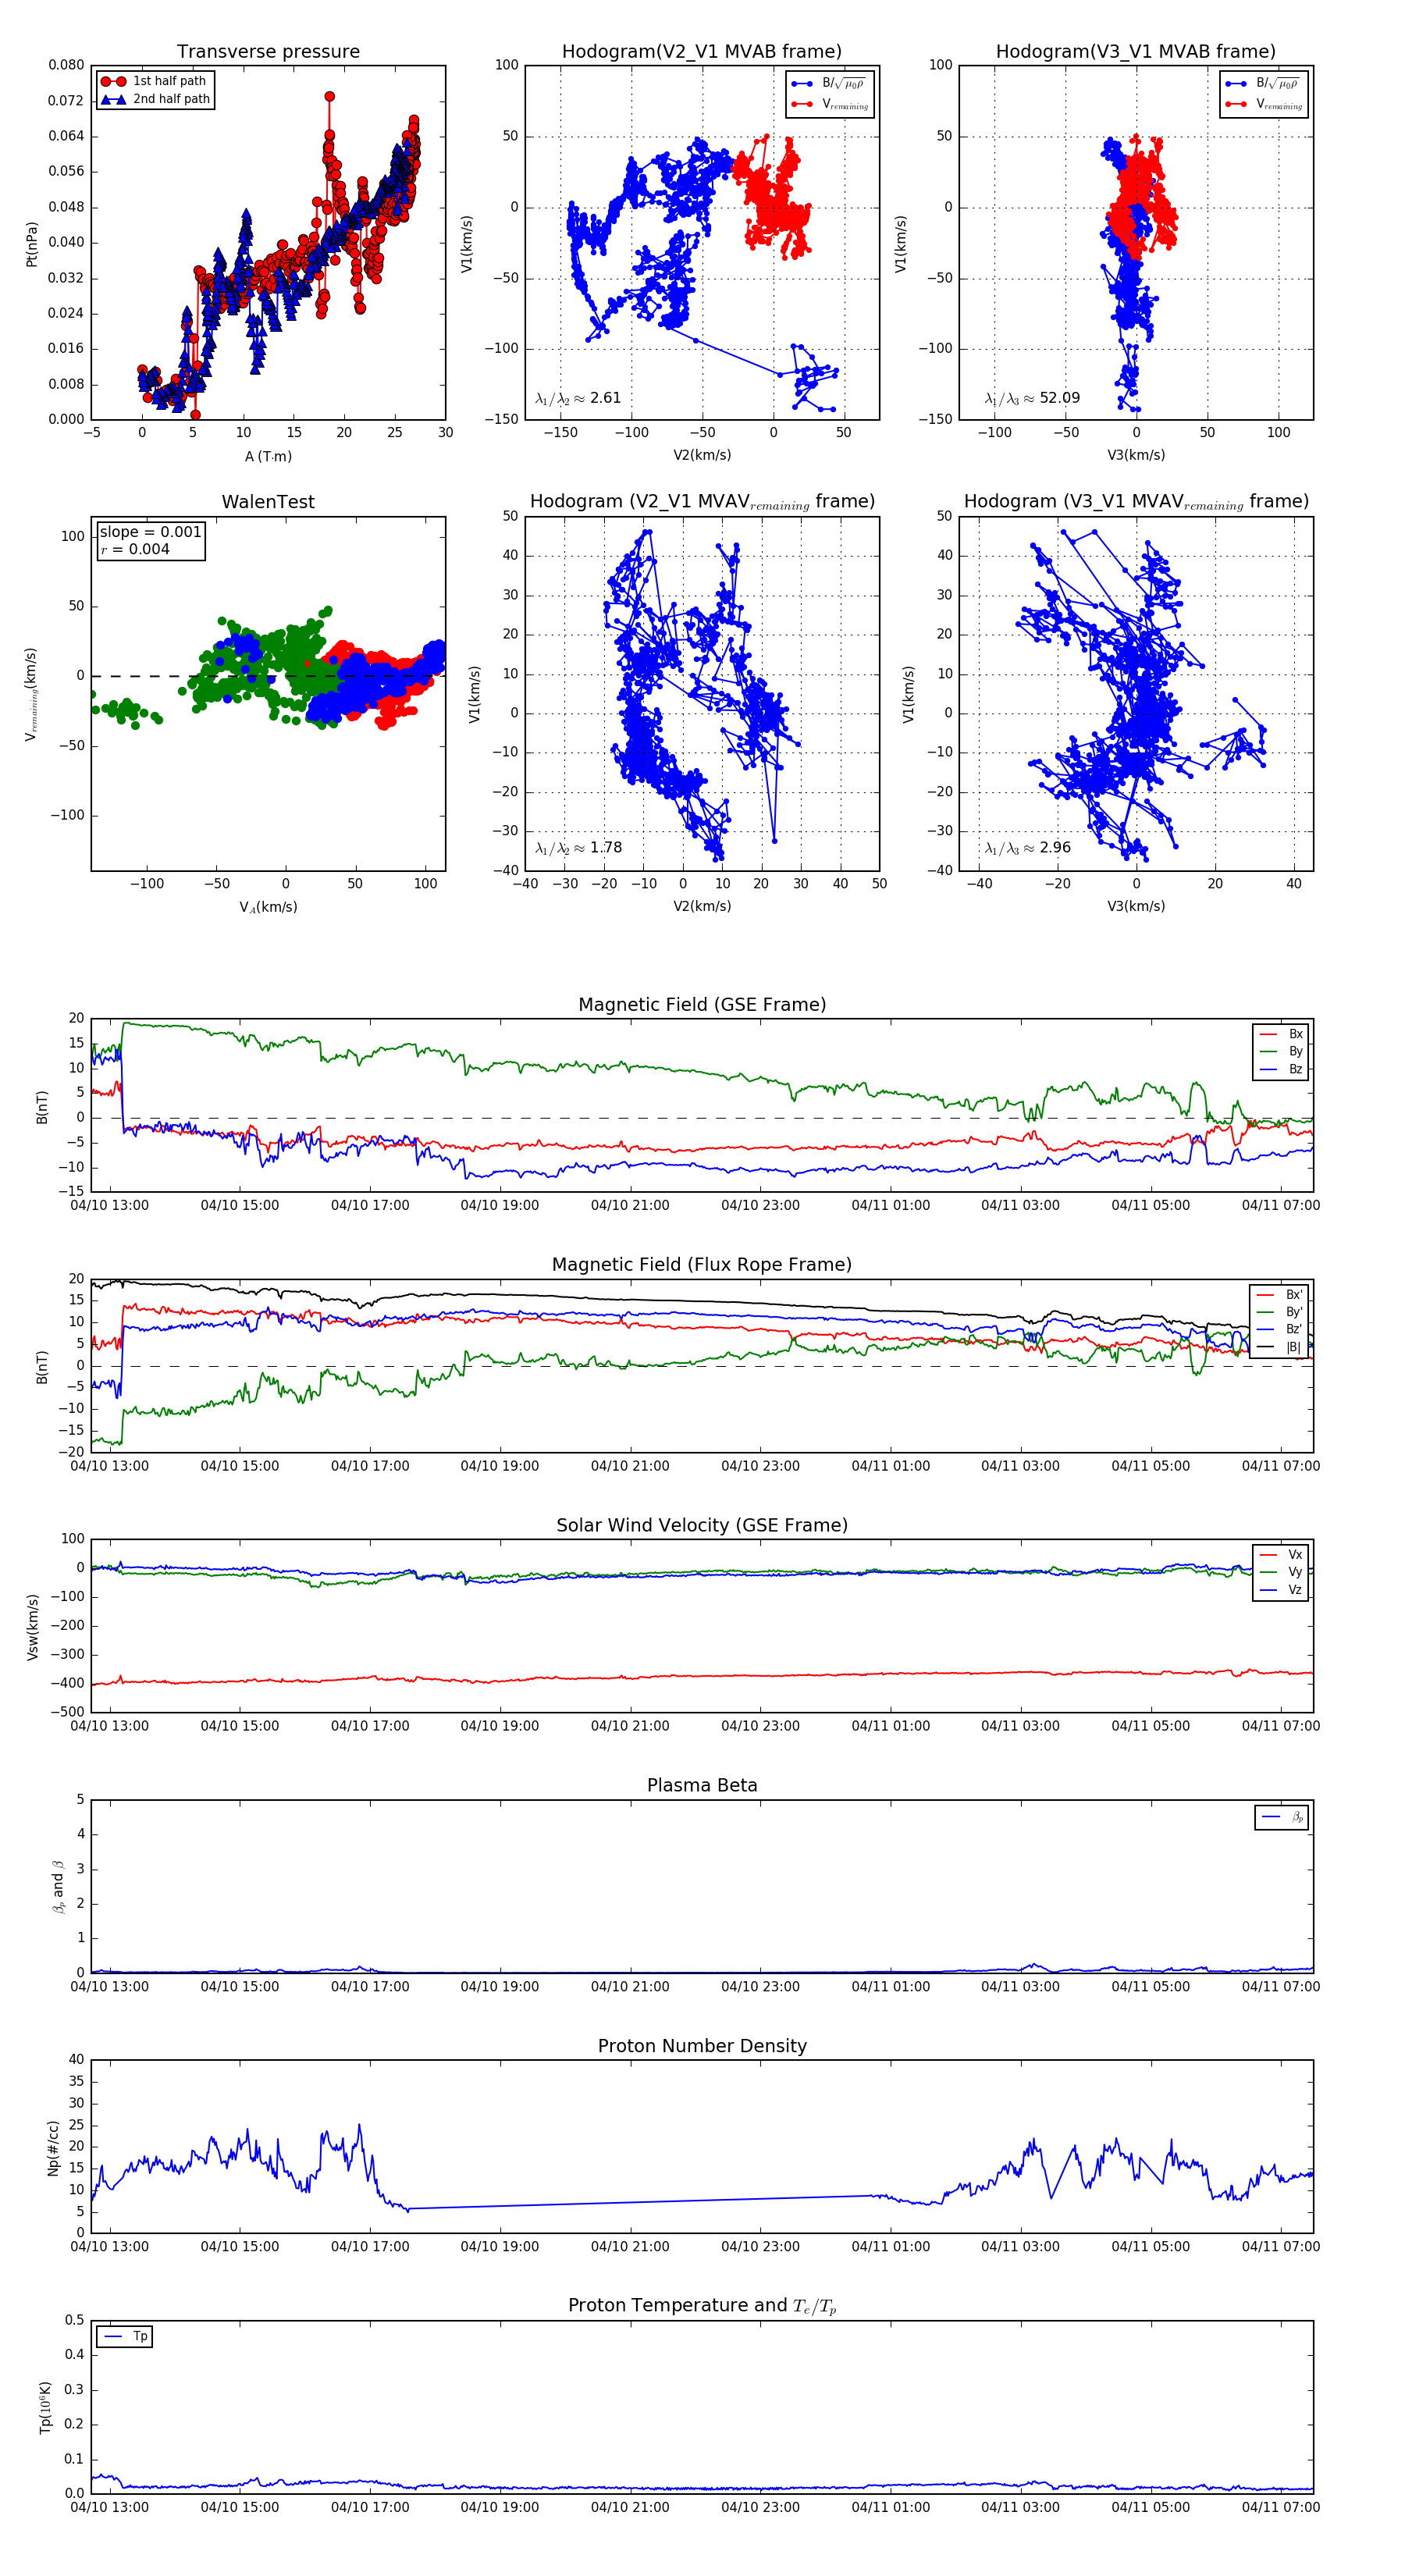Viewport: 1405px width, 2576px height.
Task: Select the Bz' legend entry
Action: (x=1279, y=1329)
